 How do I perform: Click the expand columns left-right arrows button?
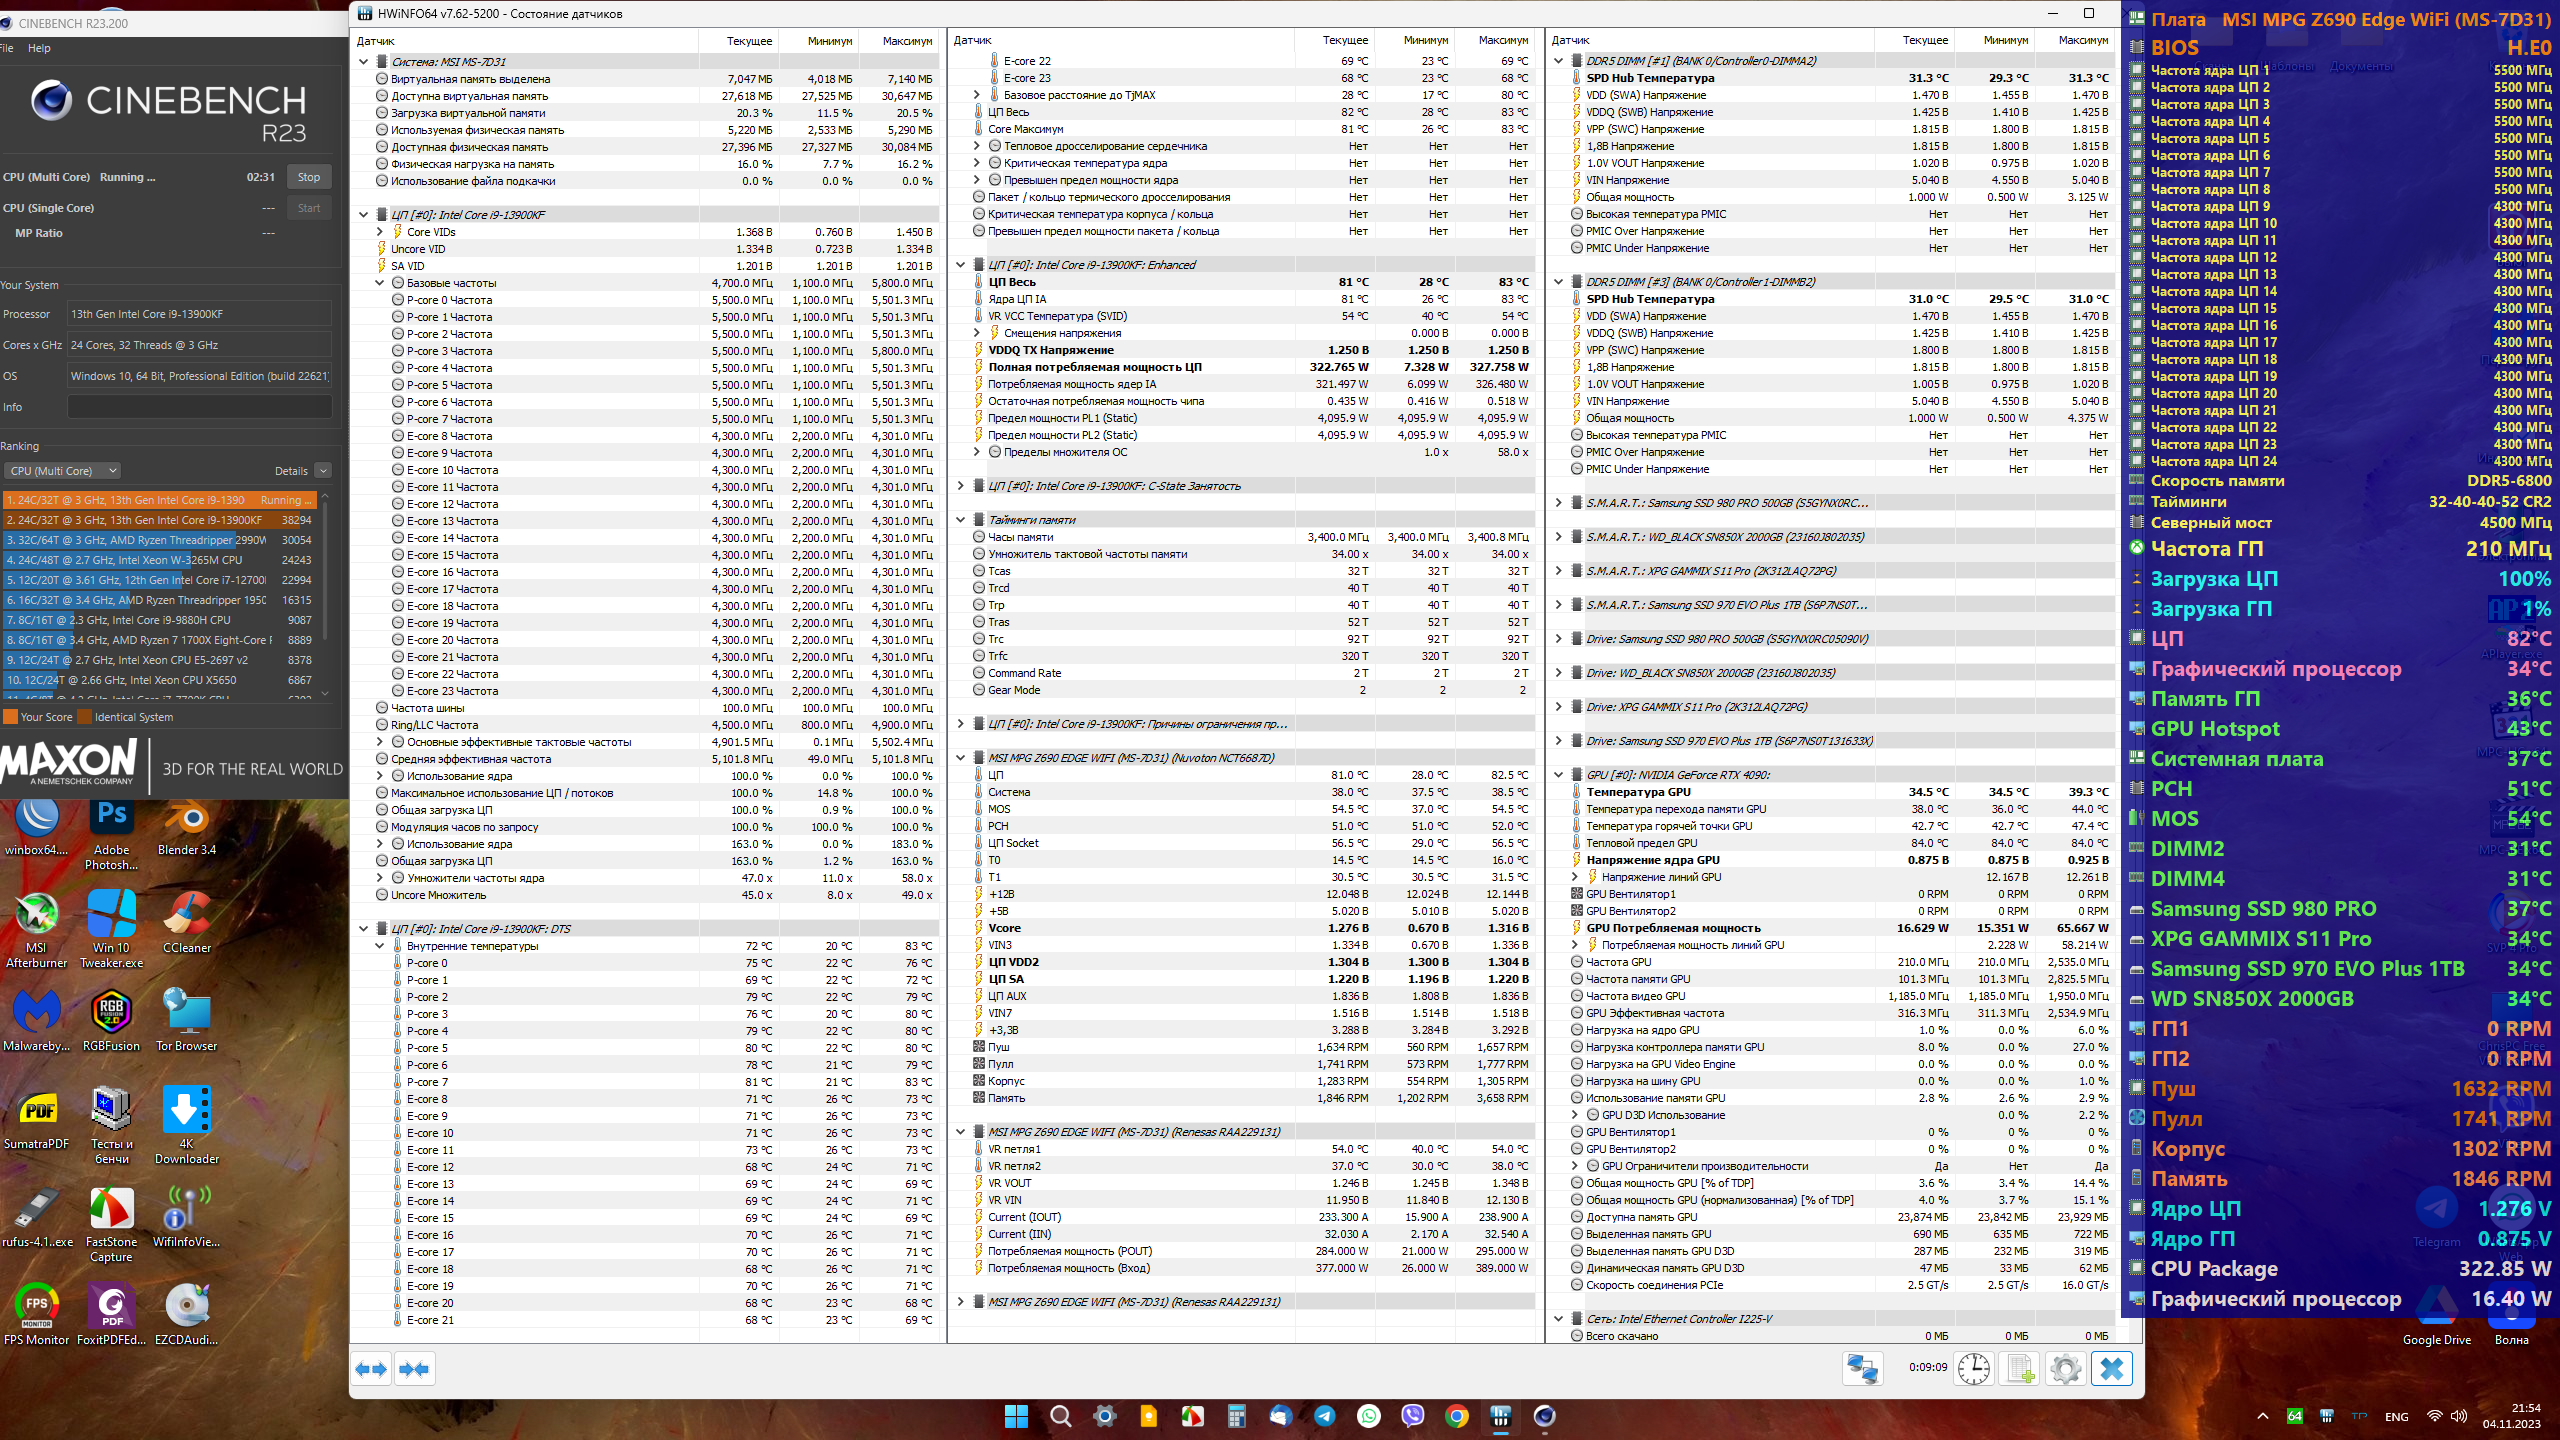click(371, 1368)
